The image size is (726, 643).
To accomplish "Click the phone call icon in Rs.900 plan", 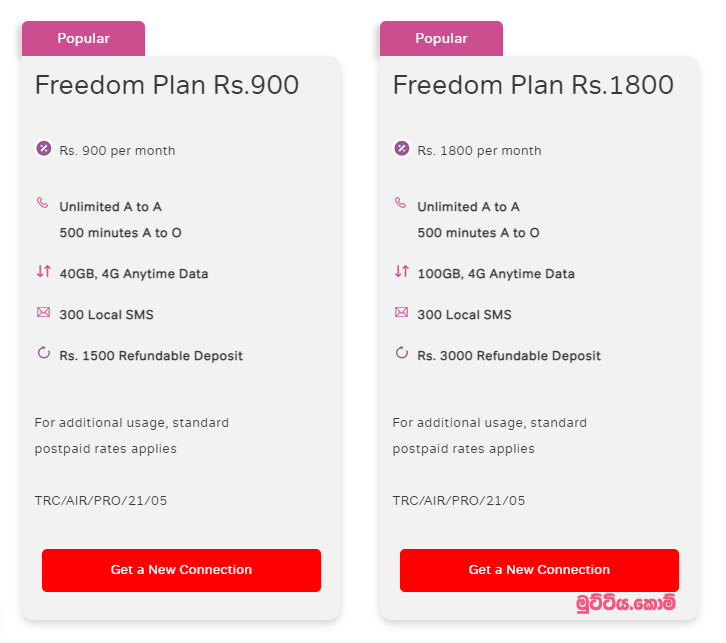I will tap(43, 203).
